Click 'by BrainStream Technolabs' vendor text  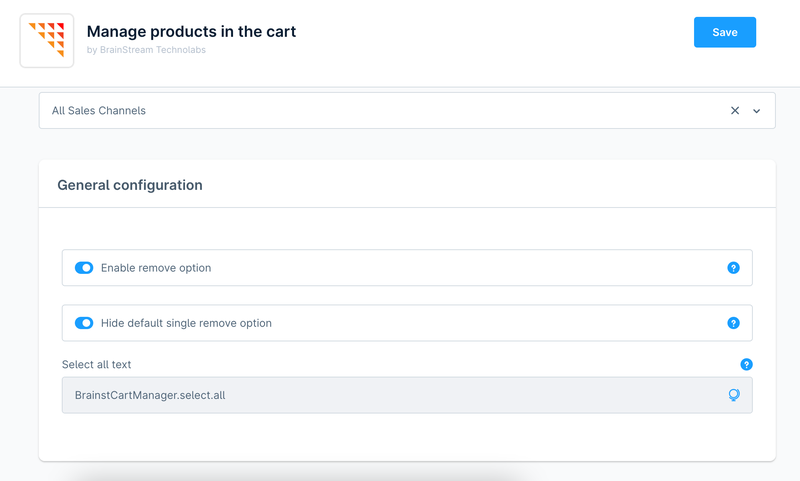146,50
